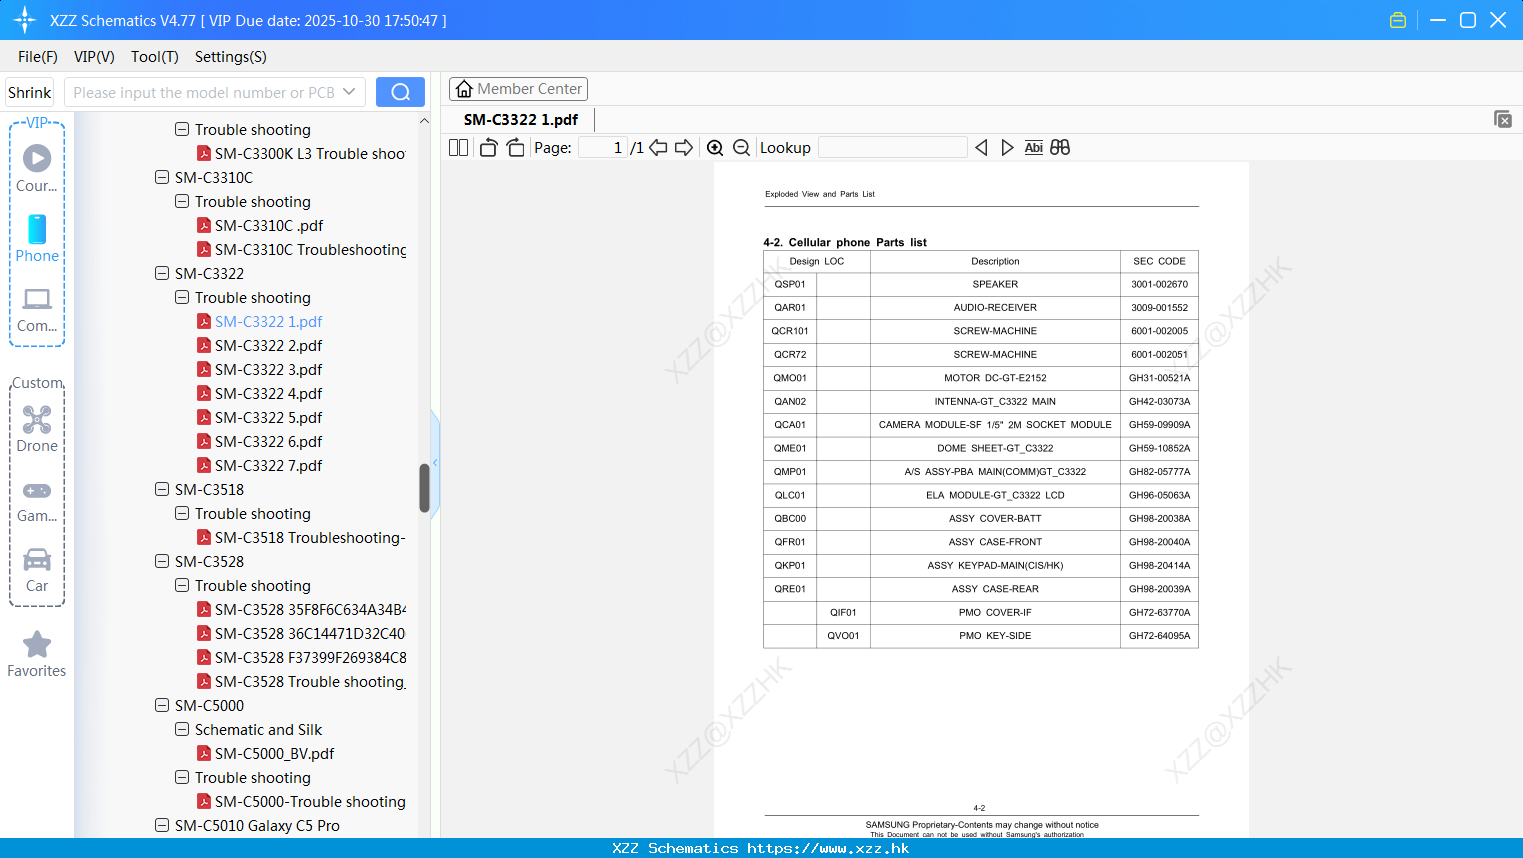Find previous lookup result
Image resolution: width=1523 pixels, height=858 pixels.
click(981, 148)
